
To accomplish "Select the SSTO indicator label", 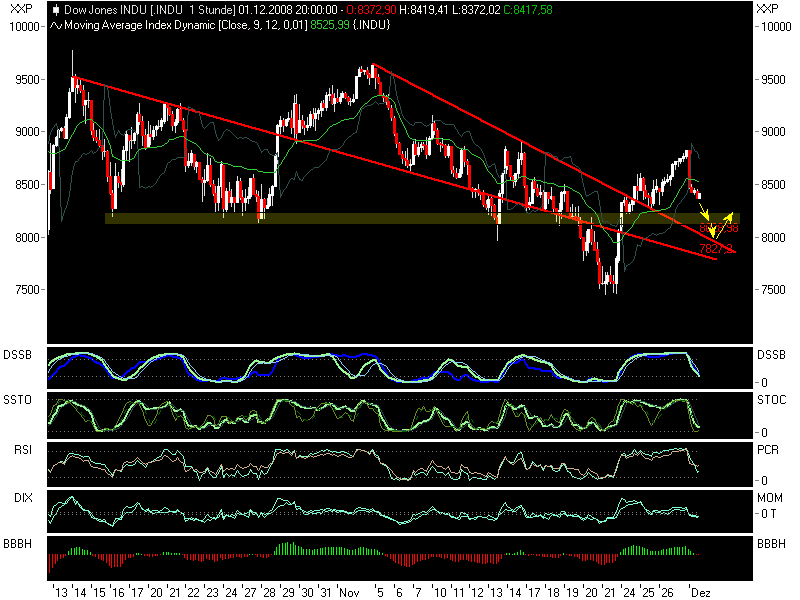I will click(x=17, y=400).
